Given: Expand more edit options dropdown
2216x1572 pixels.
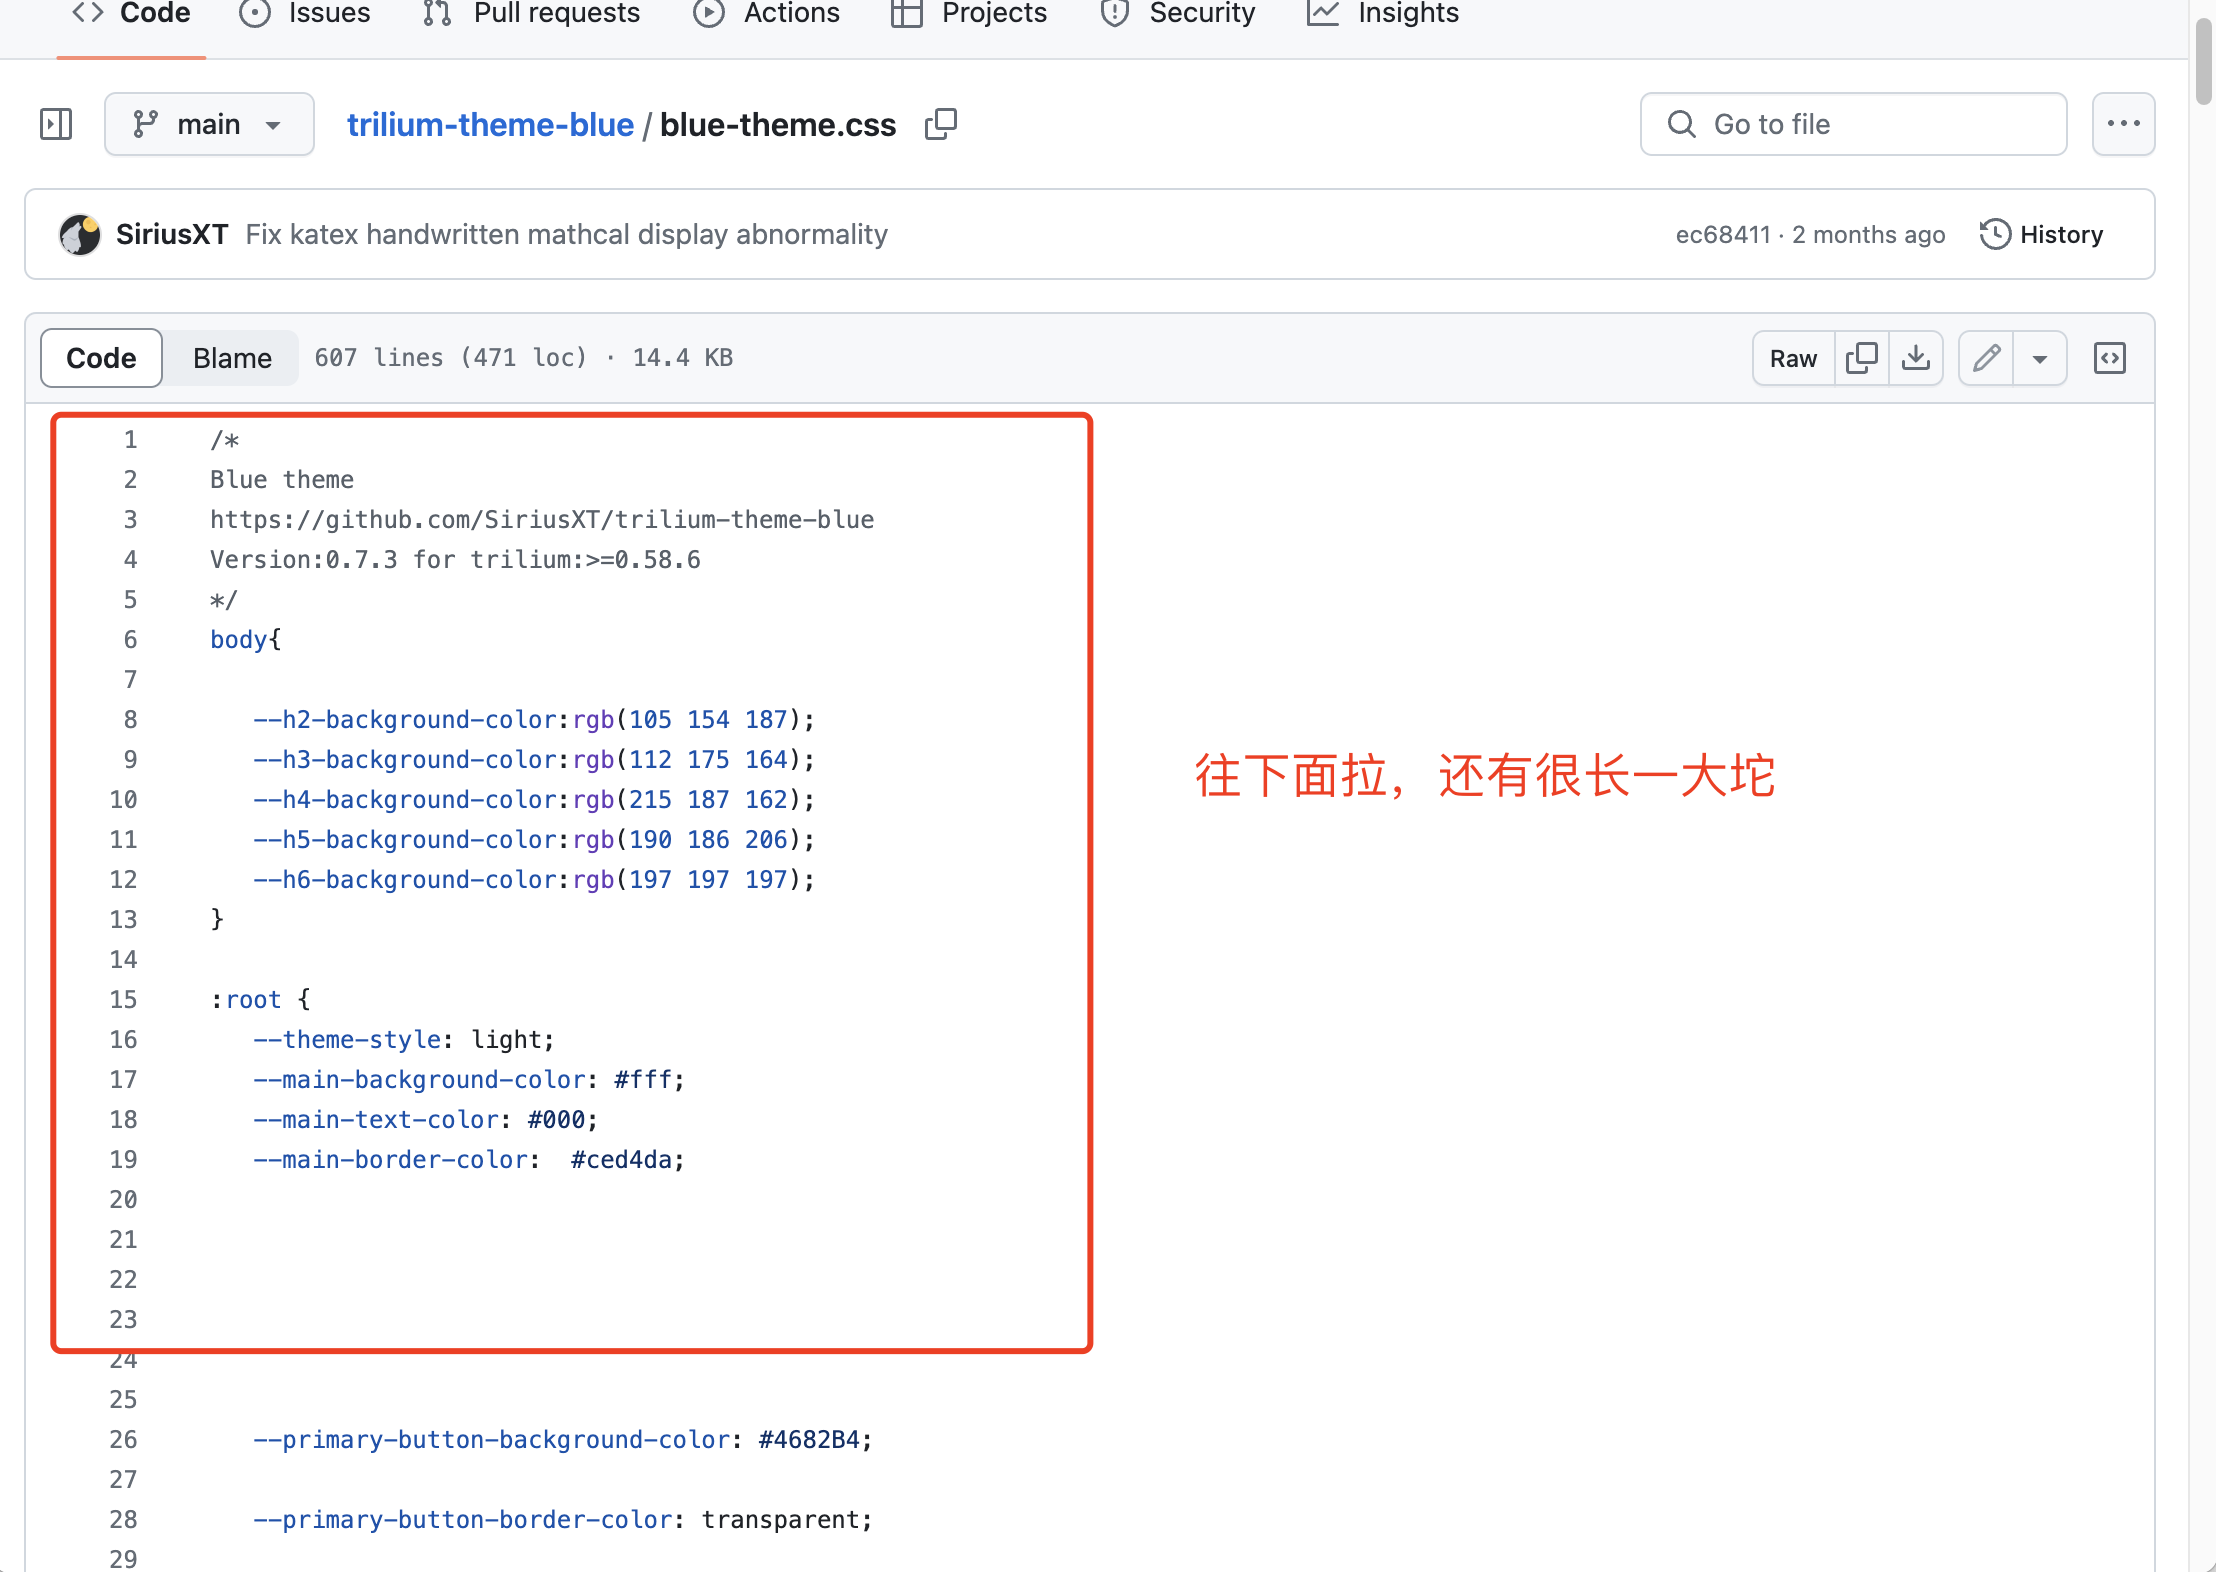Looking at the screenshot, I should tap(2040, 358).
